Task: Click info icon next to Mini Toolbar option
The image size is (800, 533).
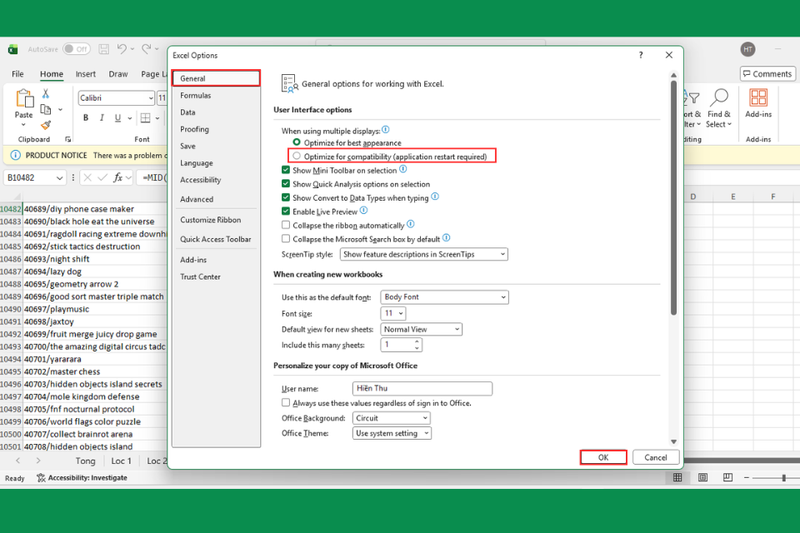Action: coord(403,169)
